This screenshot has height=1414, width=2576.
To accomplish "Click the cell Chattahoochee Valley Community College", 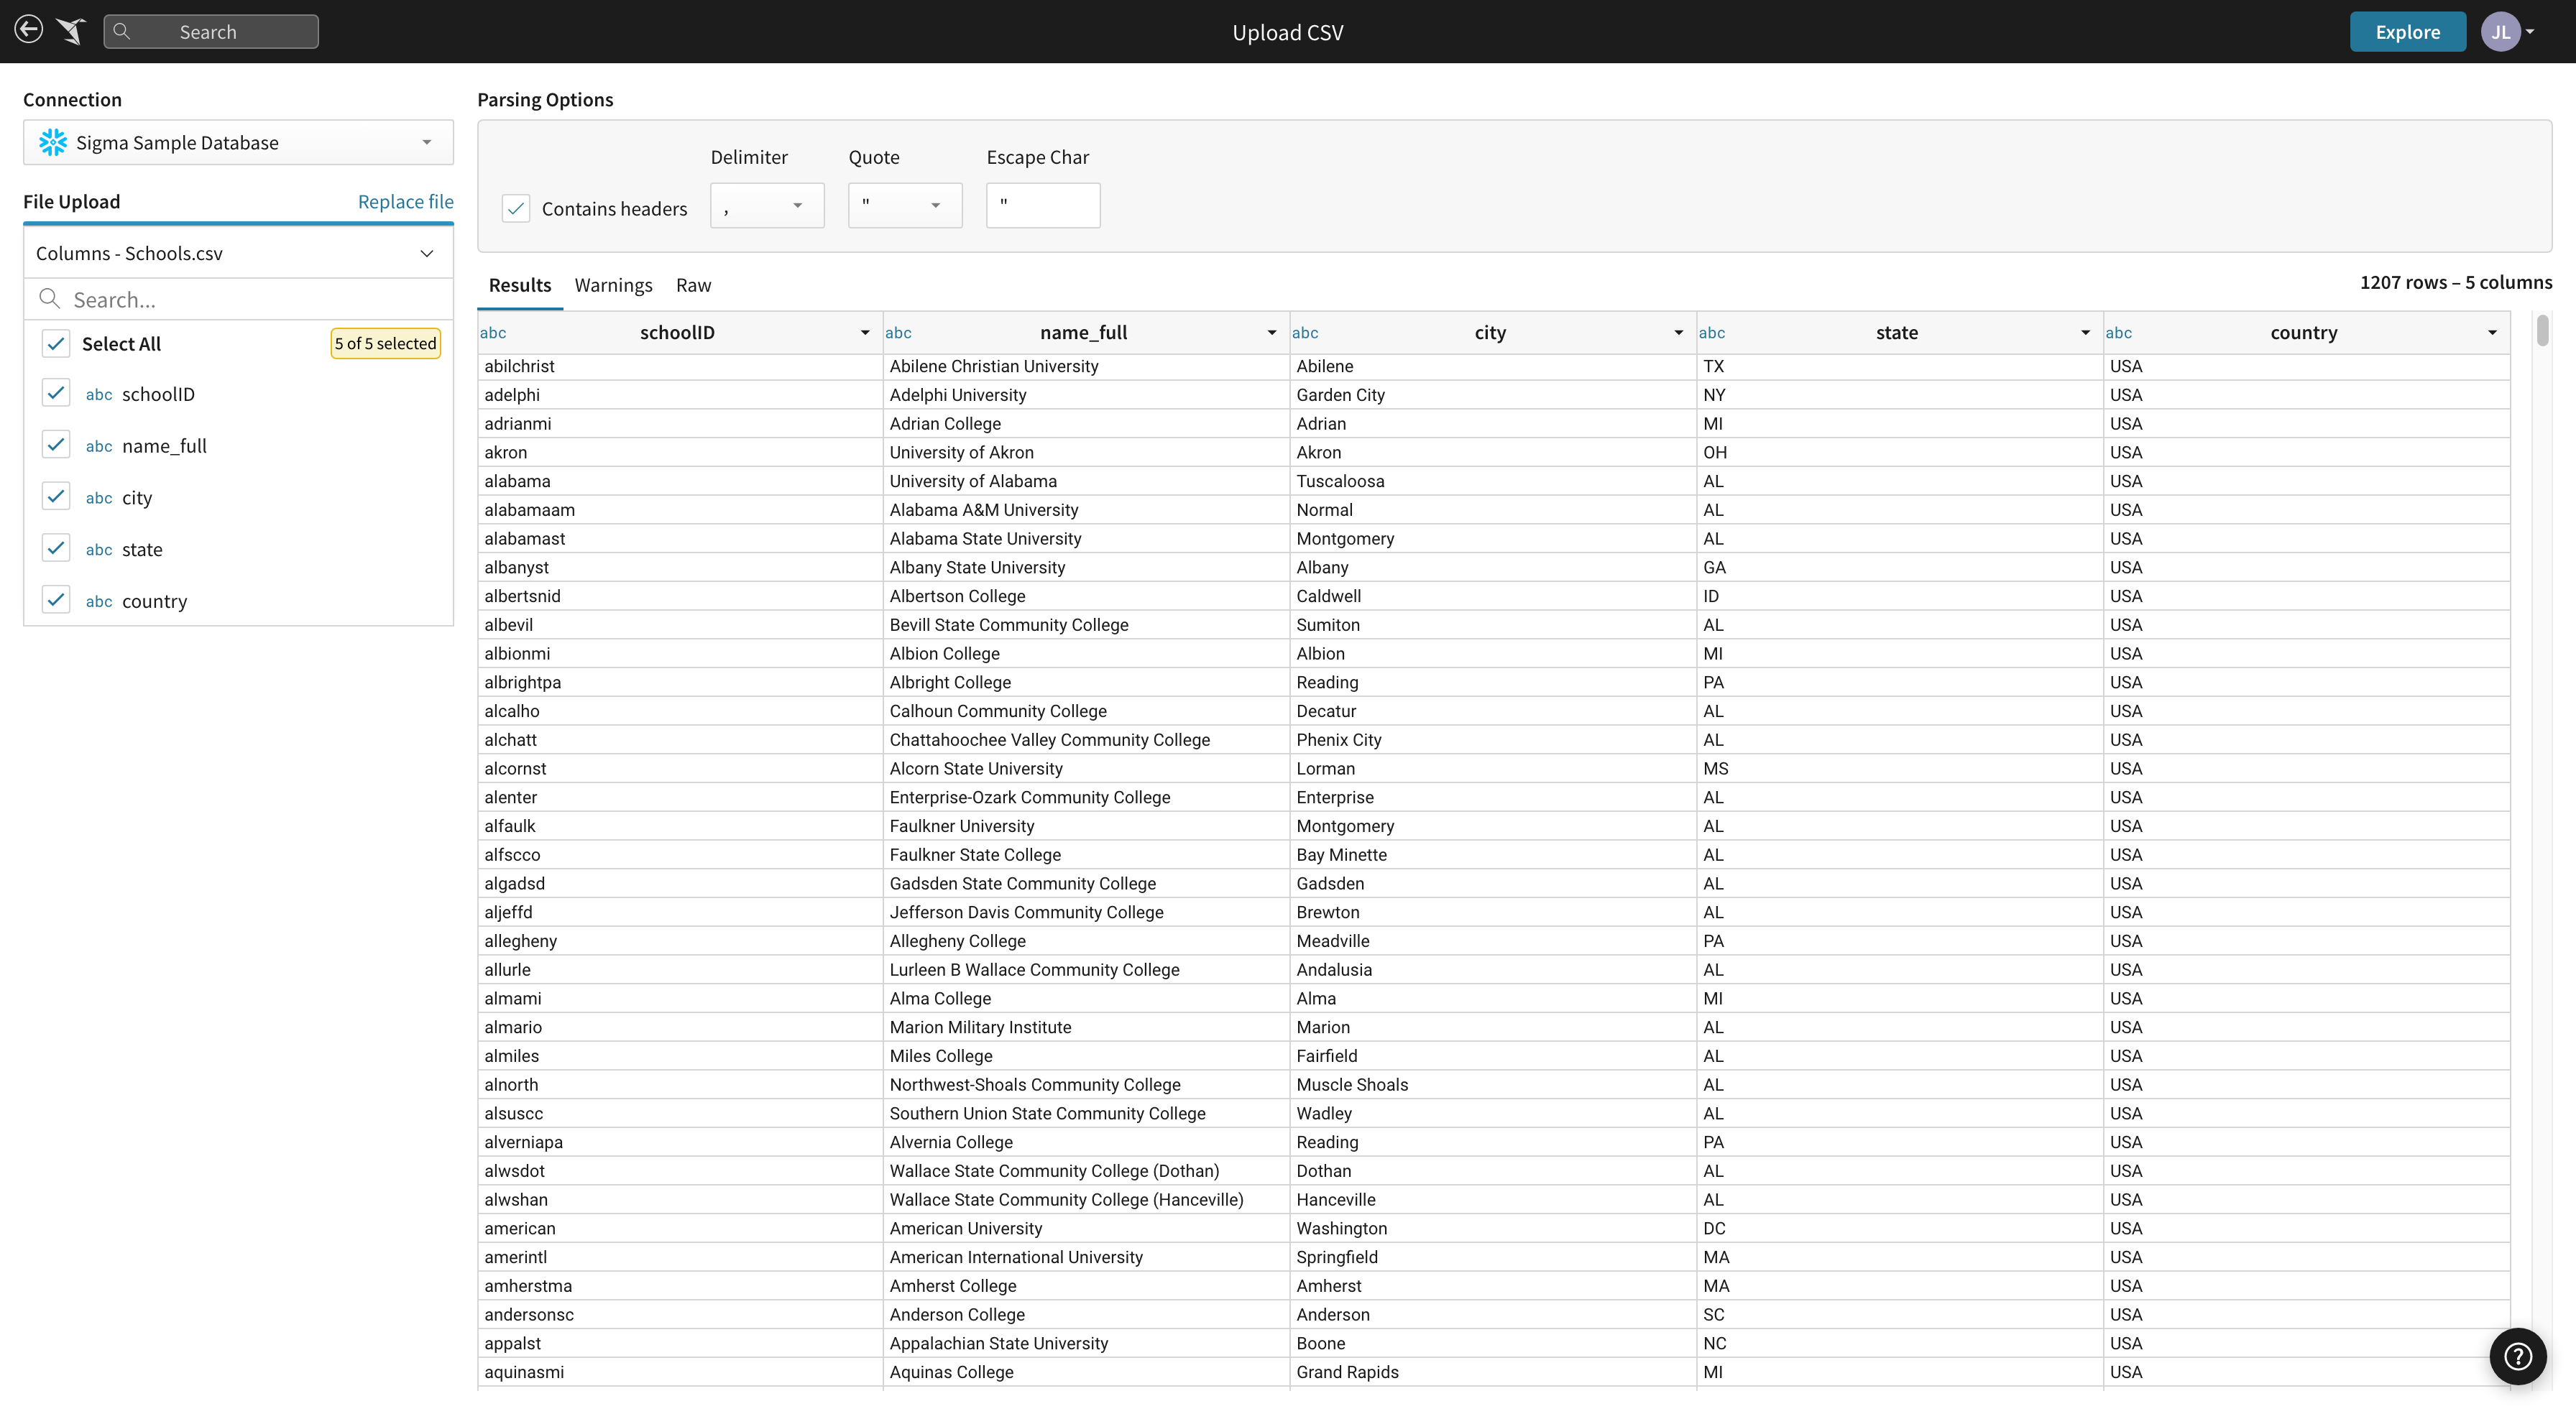I will (x=1086, y=740).
